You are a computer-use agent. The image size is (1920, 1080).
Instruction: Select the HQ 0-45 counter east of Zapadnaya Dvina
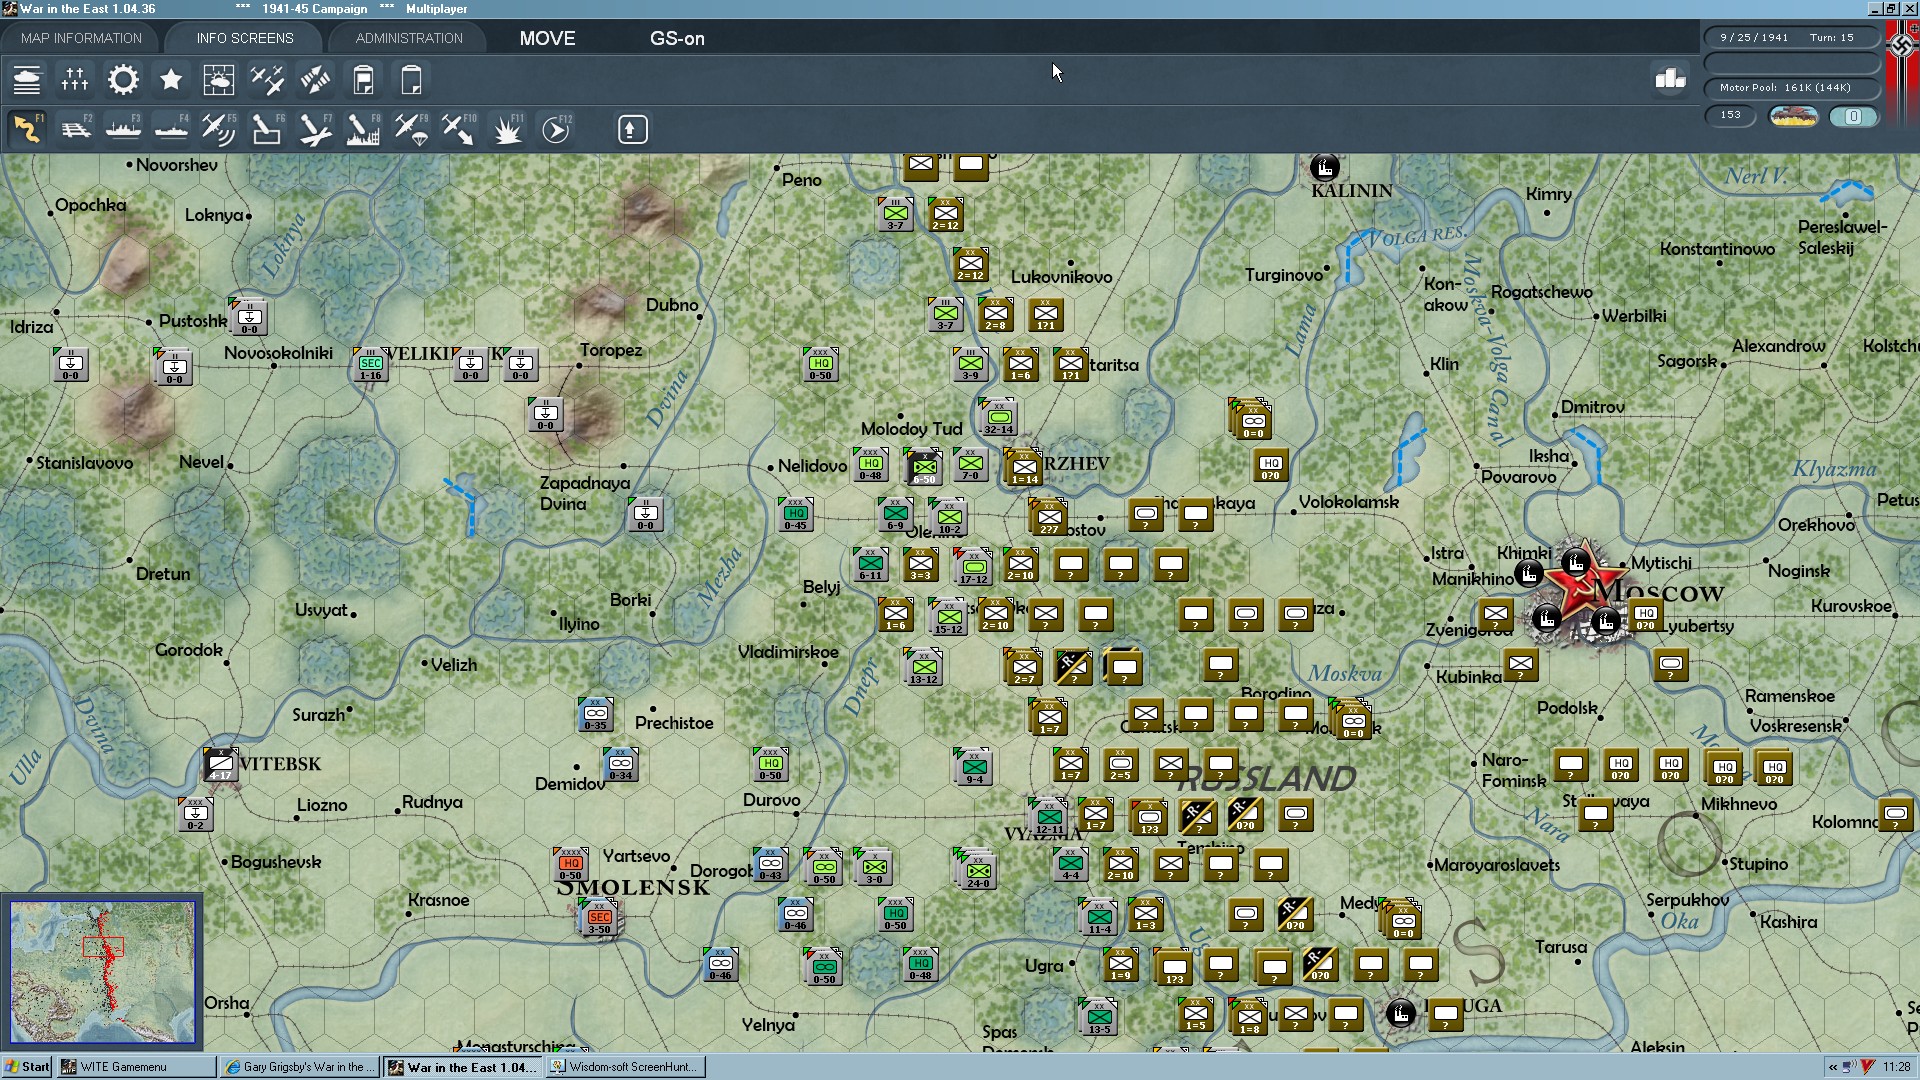795,514
